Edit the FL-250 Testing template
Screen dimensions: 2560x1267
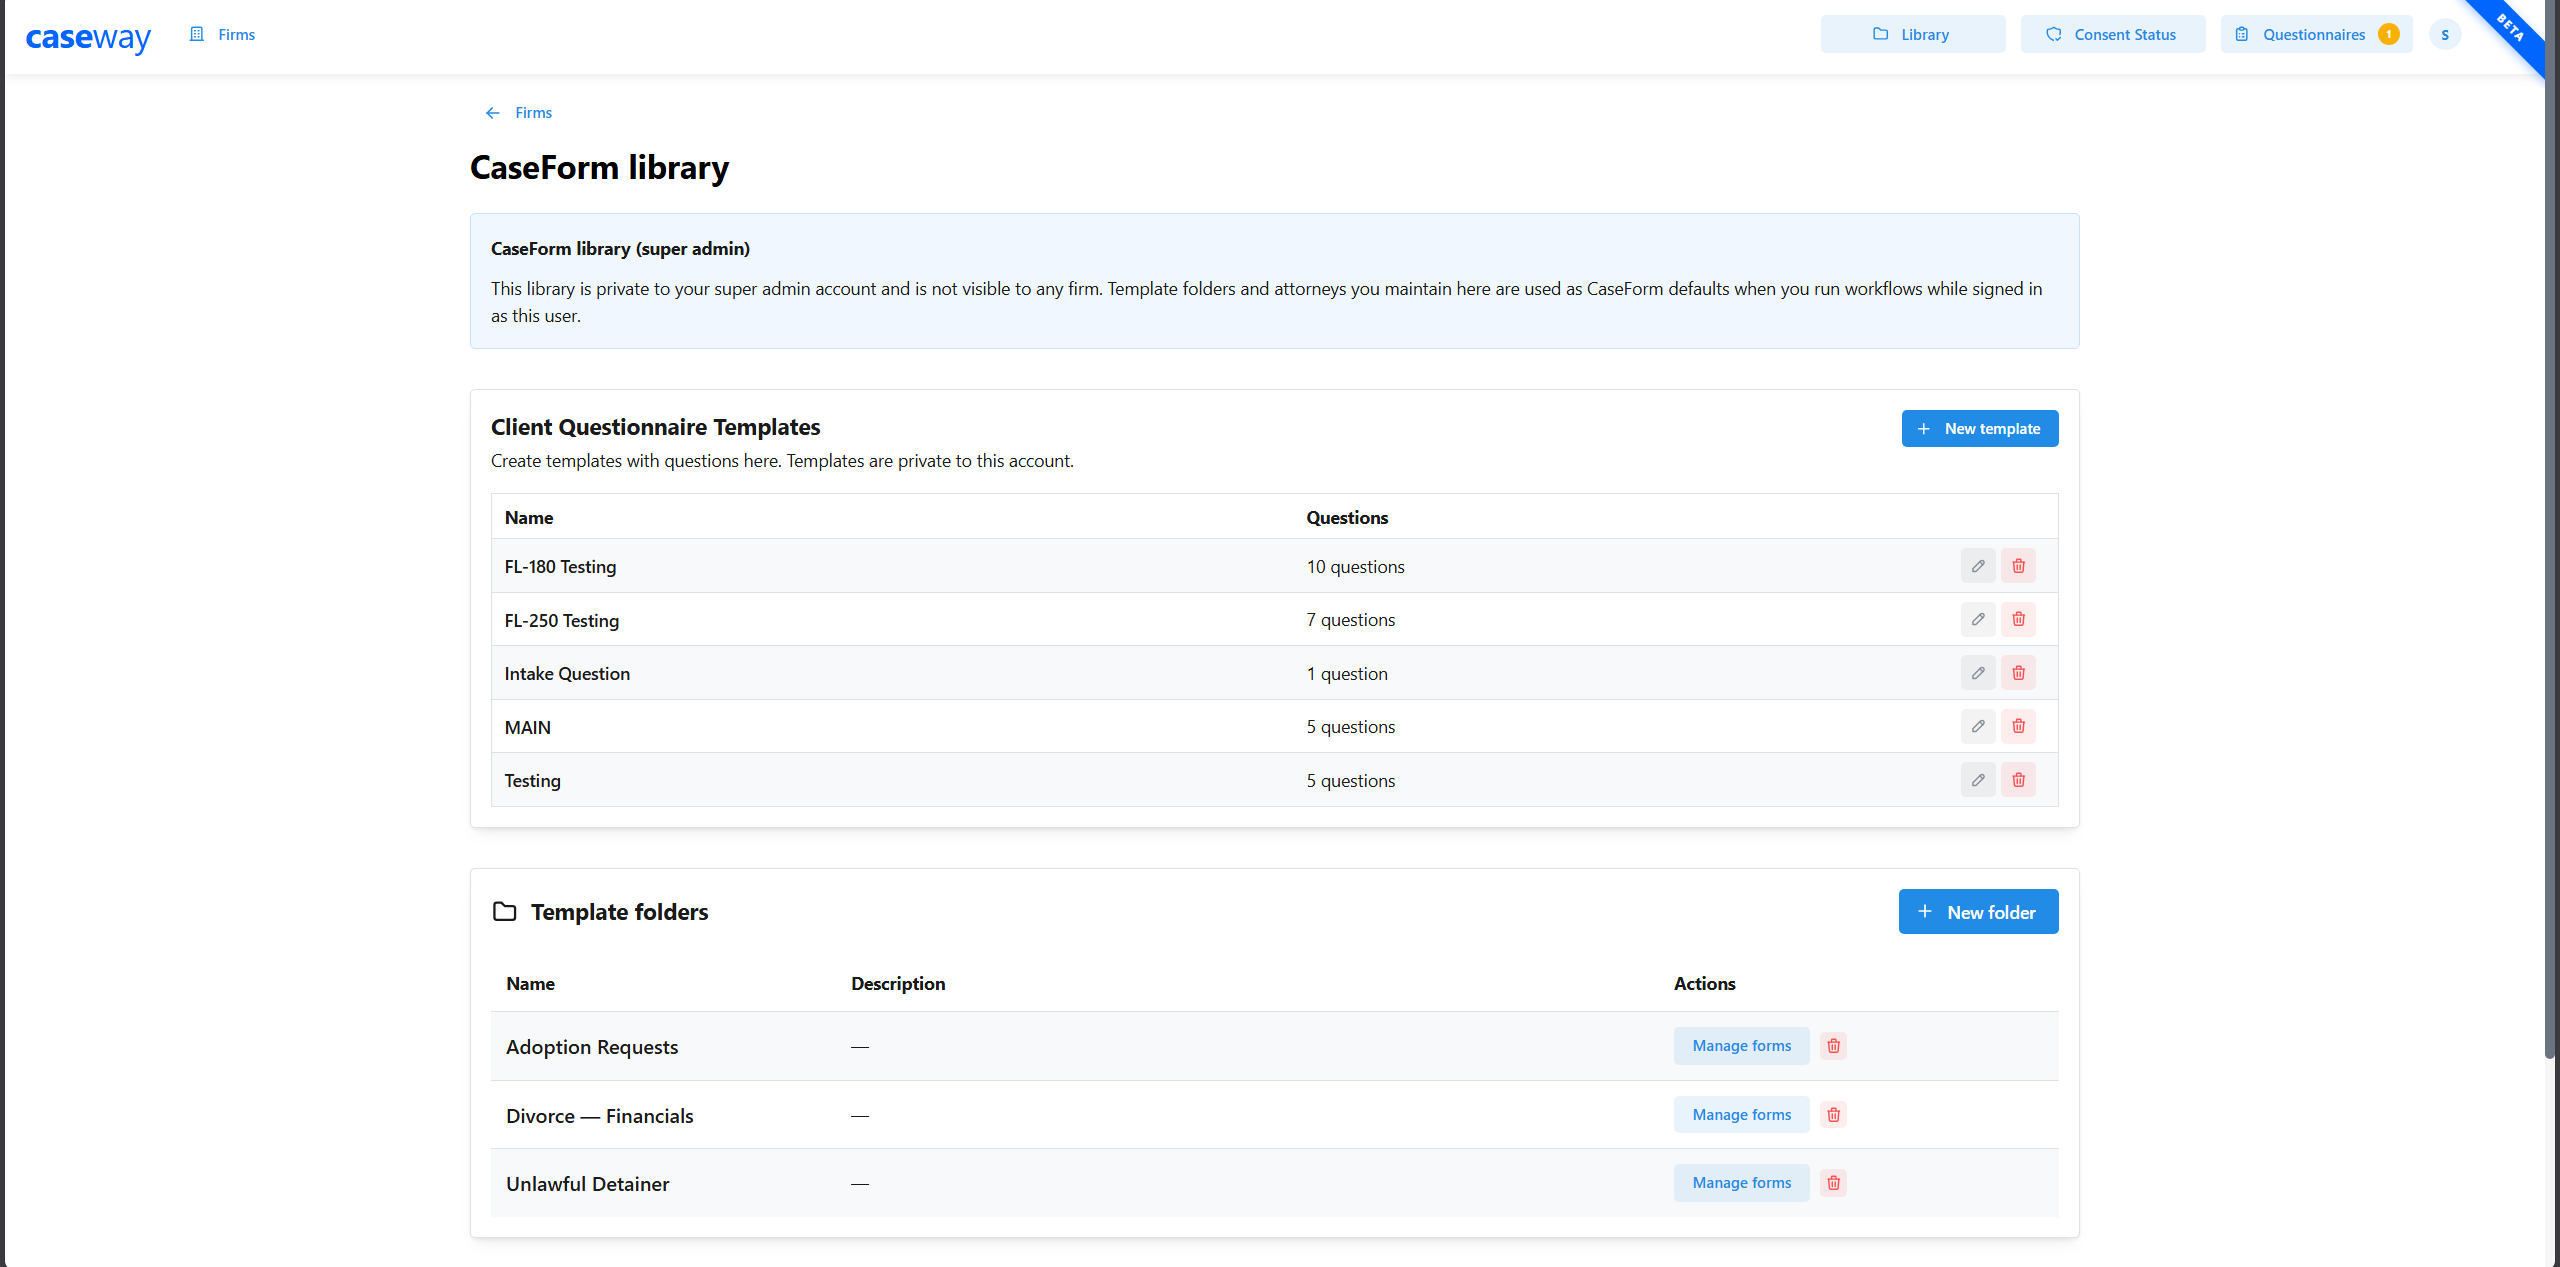(x=1978, y=619)
